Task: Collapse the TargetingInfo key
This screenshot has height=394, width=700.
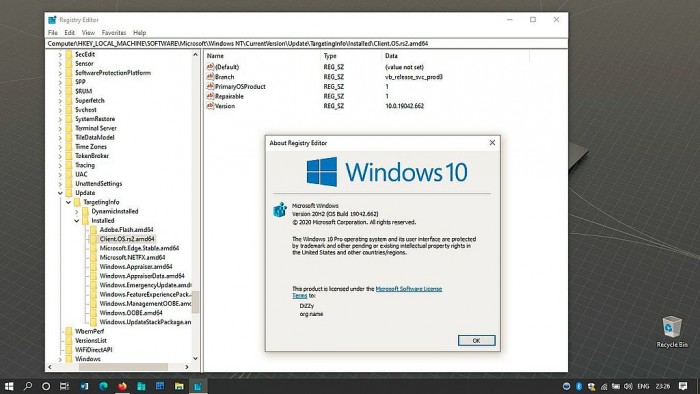Action: coord(68,202)
